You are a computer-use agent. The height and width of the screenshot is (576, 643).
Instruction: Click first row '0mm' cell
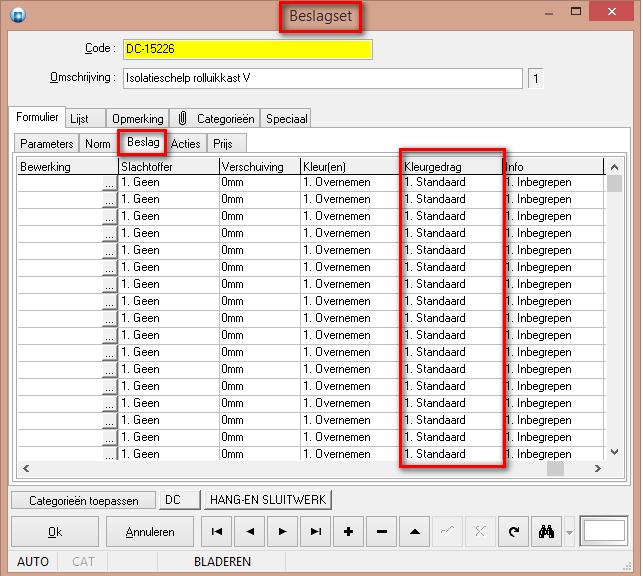click(x=260, y=182)
